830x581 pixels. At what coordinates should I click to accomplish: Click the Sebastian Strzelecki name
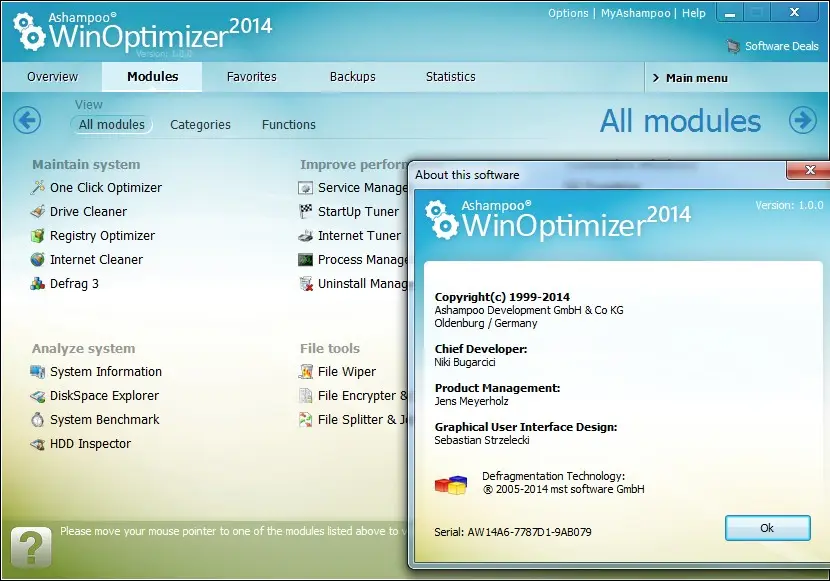pyautogui.click(x=482, y=440)
